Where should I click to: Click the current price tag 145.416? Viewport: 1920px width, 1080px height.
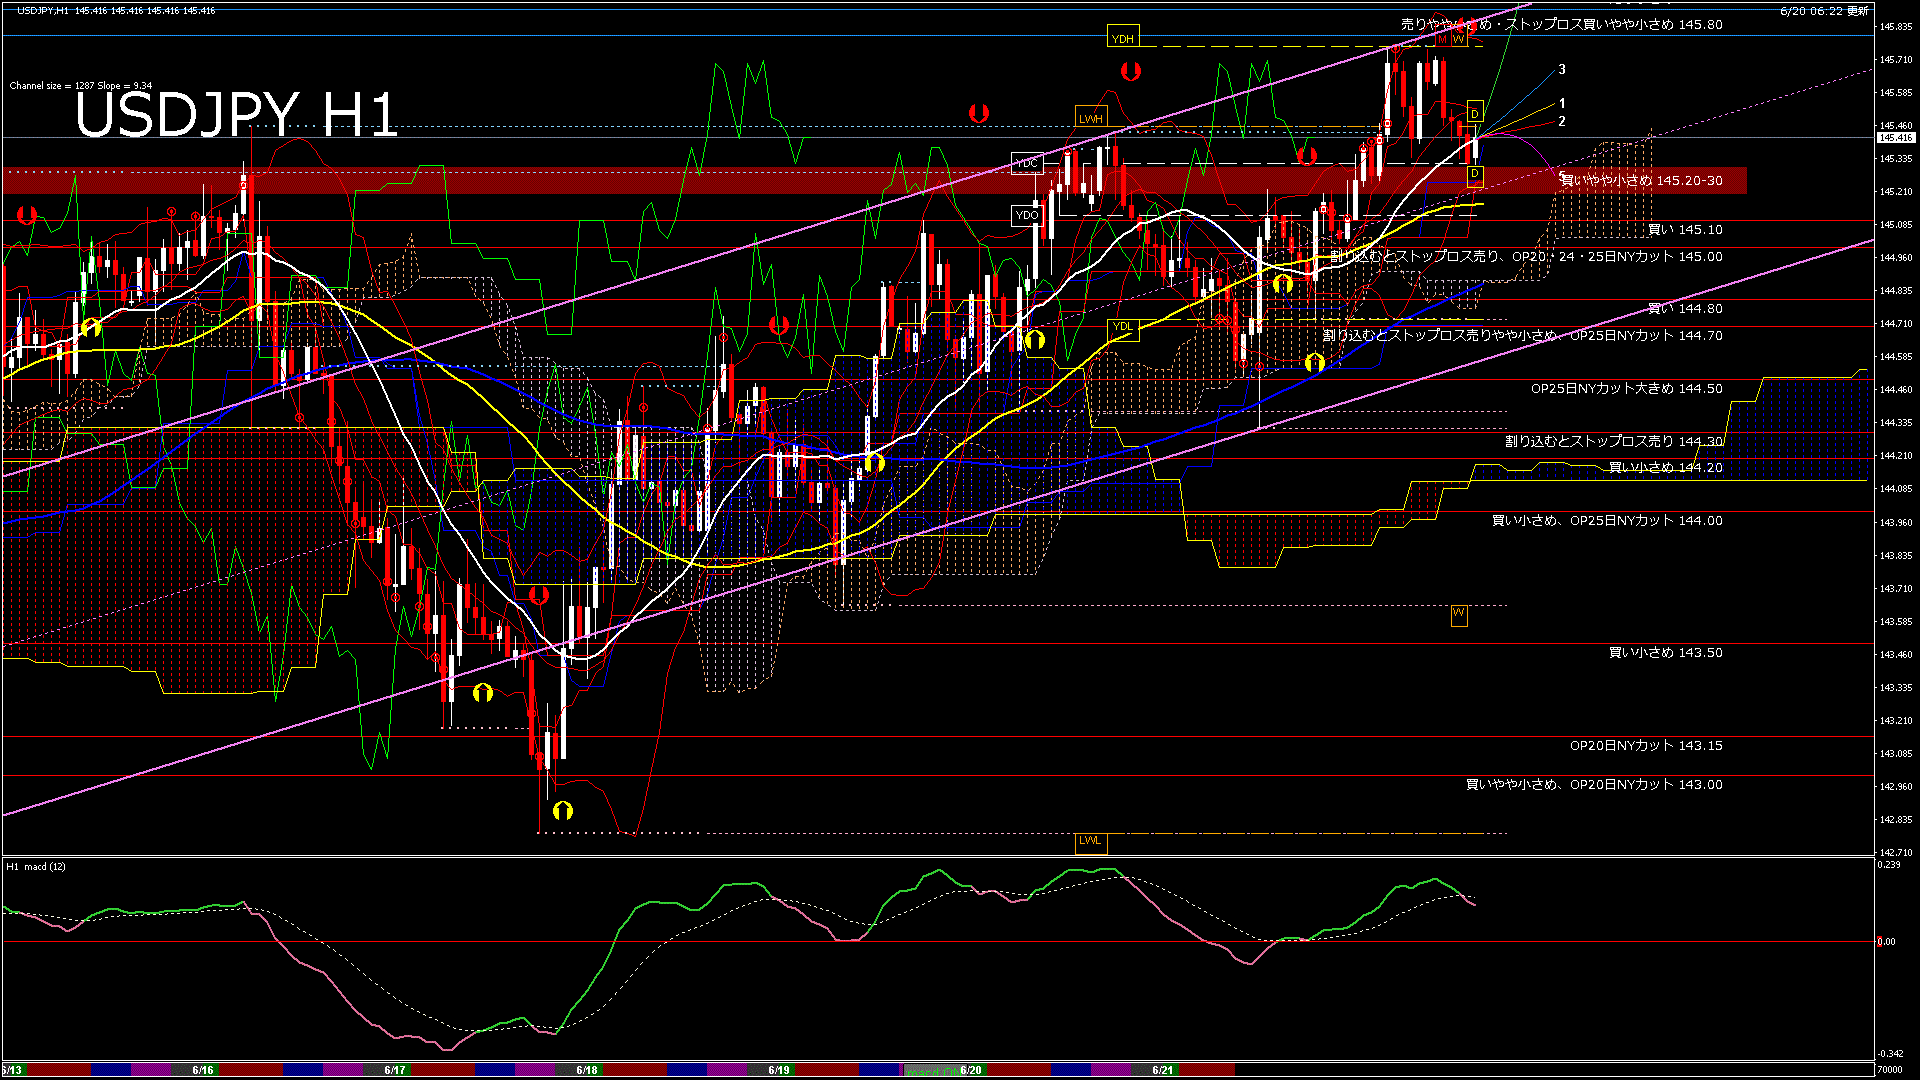tap(1895, 138)
